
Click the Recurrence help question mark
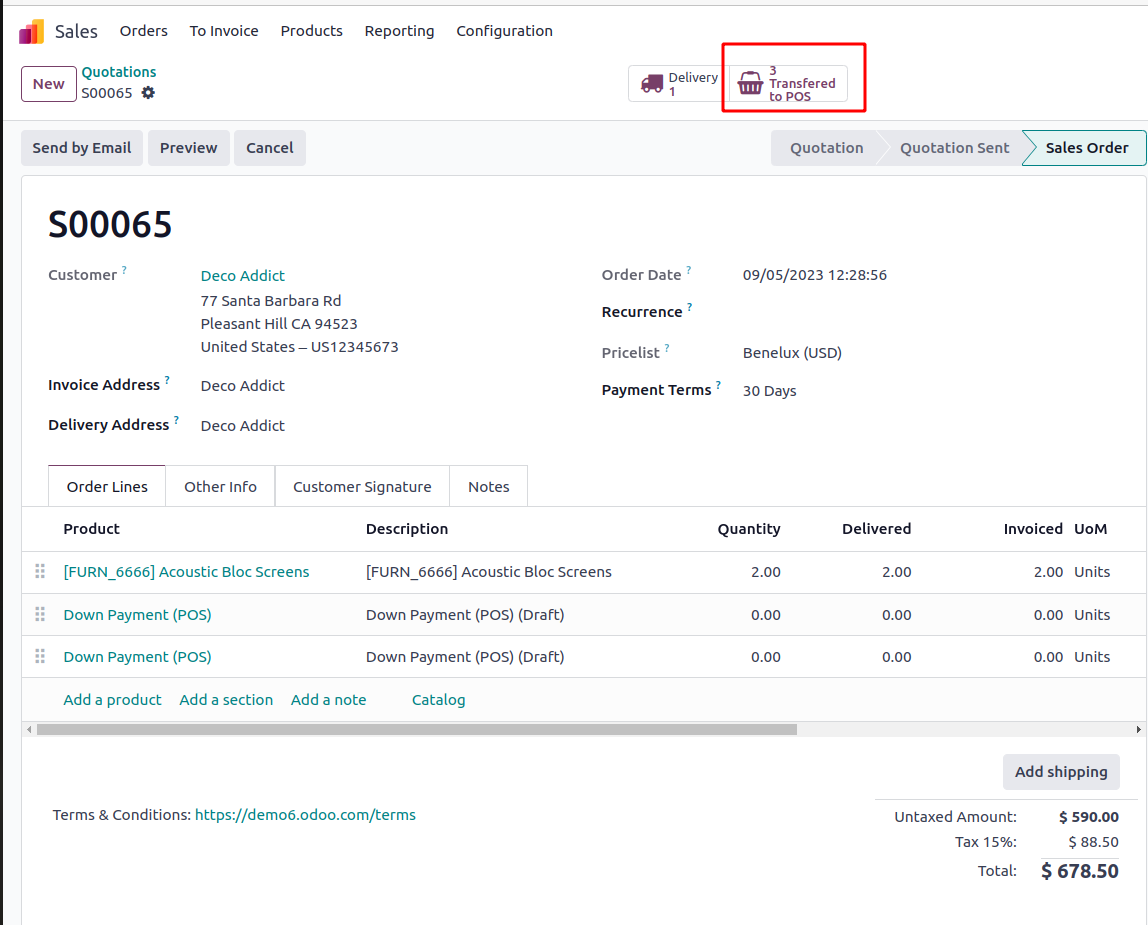689,307
